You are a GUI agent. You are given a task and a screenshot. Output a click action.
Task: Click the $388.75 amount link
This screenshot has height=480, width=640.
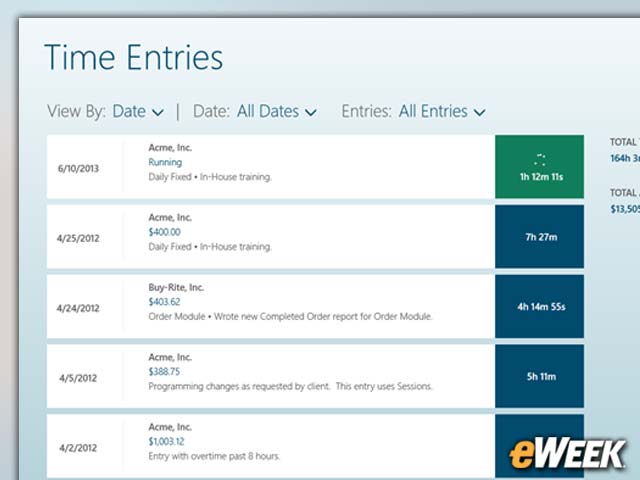pos(164,371)
